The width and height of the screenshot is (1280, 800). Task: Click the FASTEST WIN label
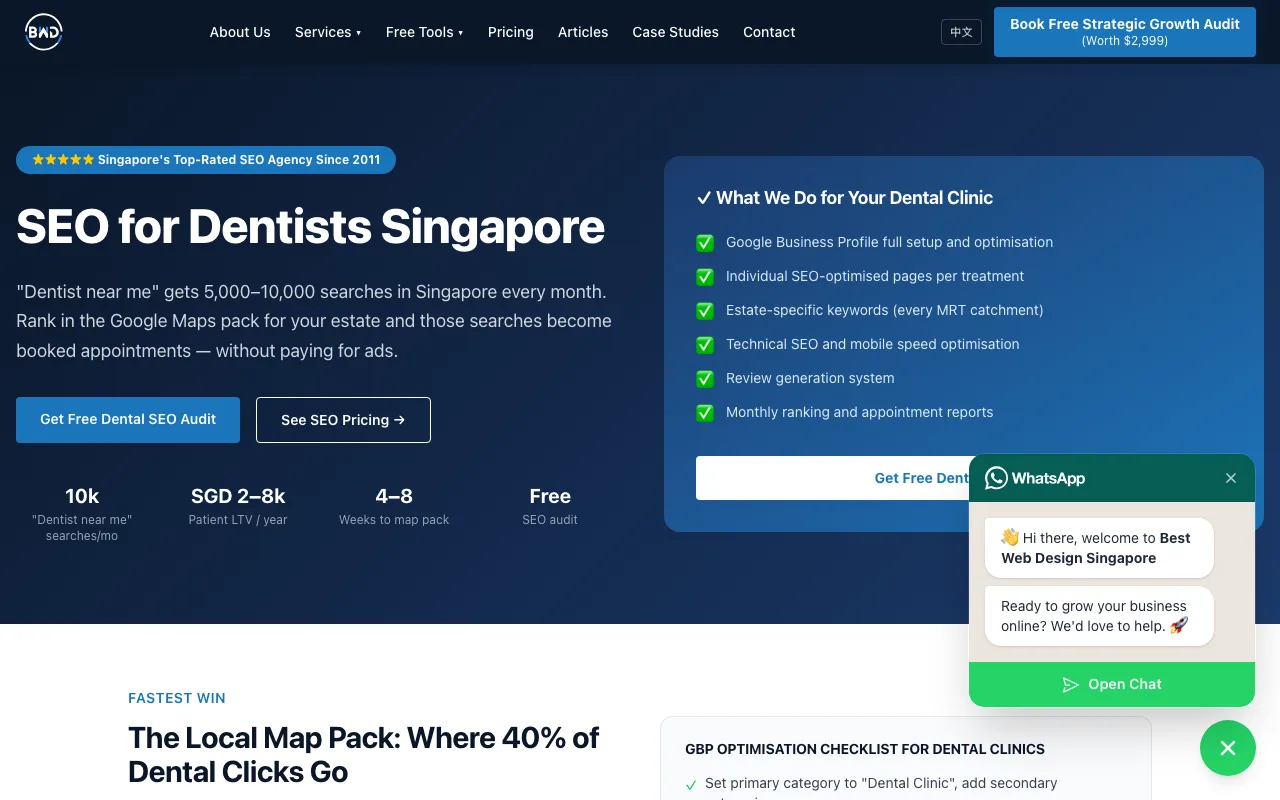[177, 698]
